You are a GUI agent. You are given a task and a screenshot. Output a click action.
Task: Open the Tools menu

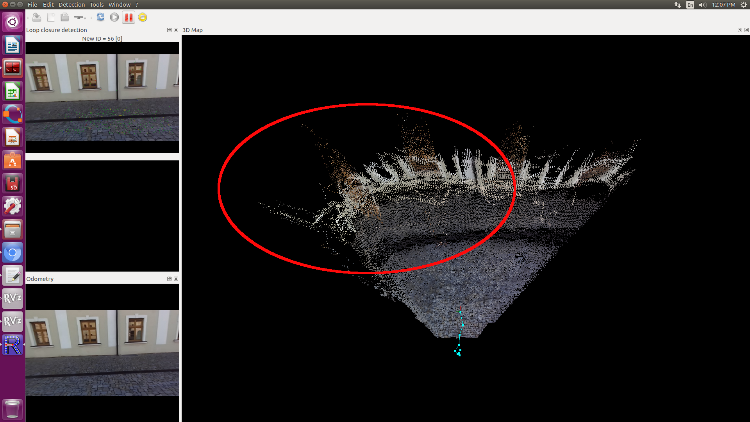(x=96, y=4)
